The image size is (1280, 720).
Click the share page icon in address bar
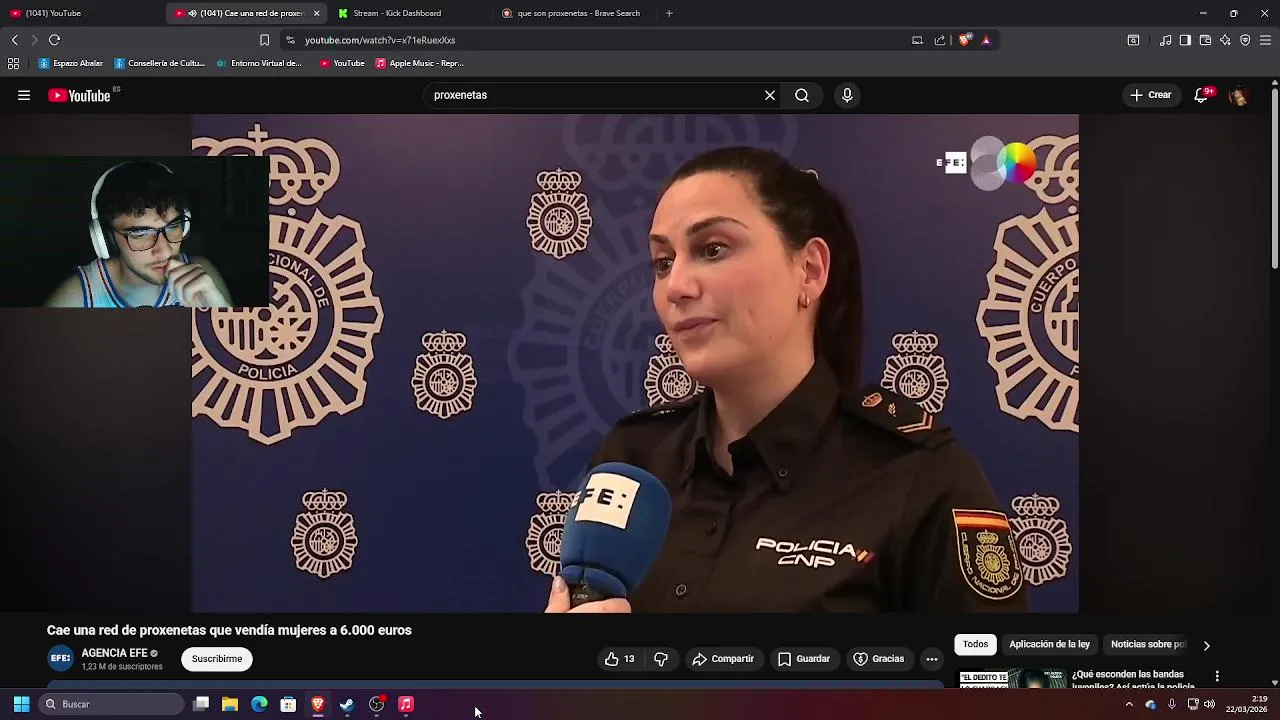point(940,40)
